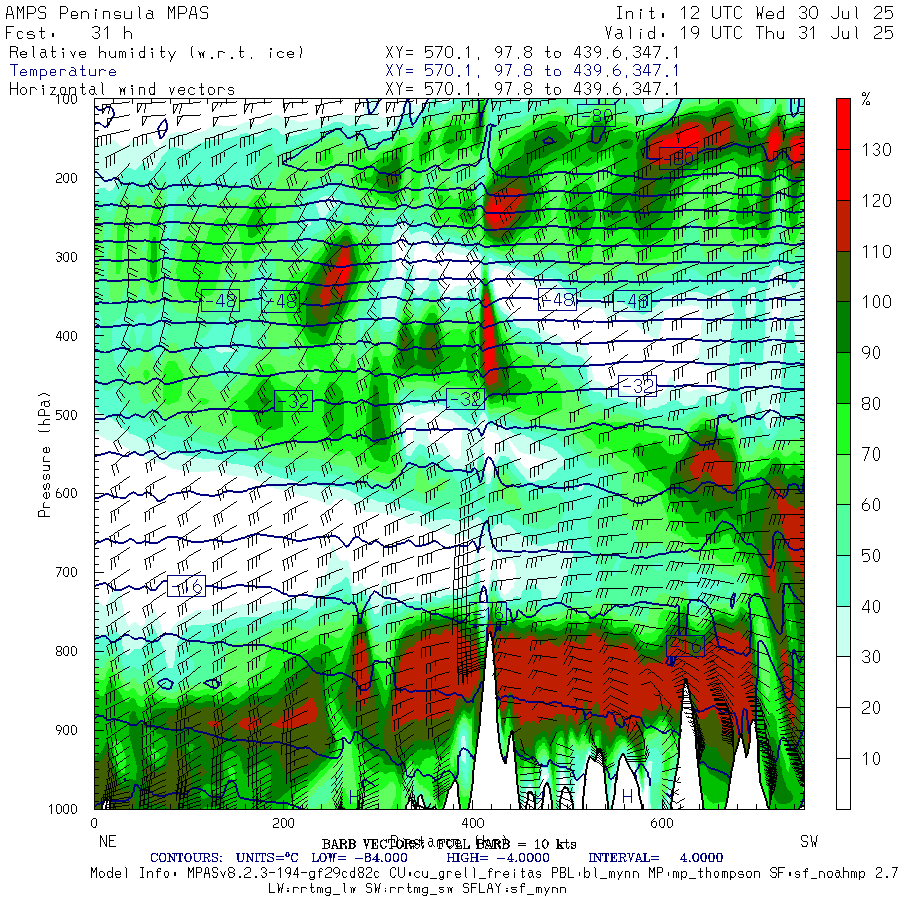900x900 pixels.
Task: Click the 200 tick on the distance axis
Action: tap(283, 823)
